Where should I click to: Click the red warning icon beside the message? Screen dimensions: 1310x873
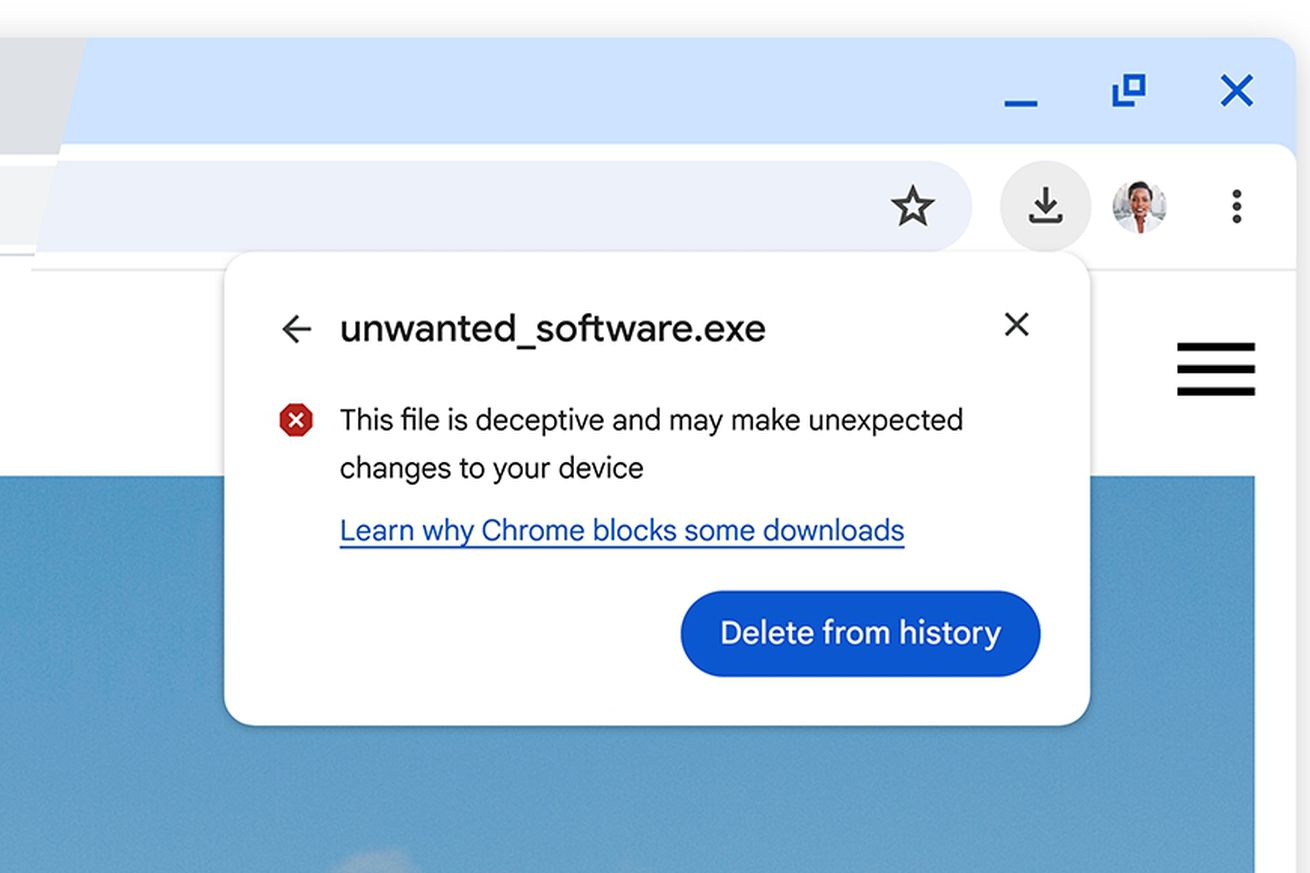[x=296, y=421]
